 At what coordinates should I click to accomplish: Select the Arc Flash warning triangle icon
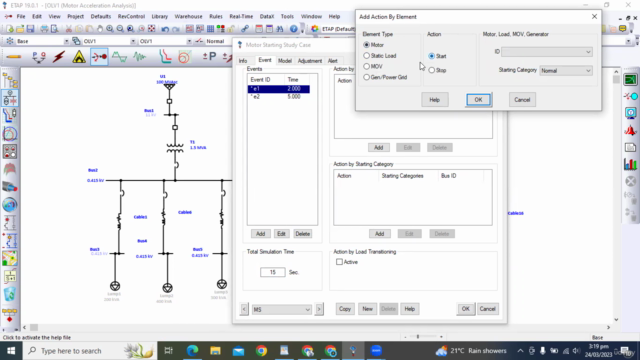79,57
